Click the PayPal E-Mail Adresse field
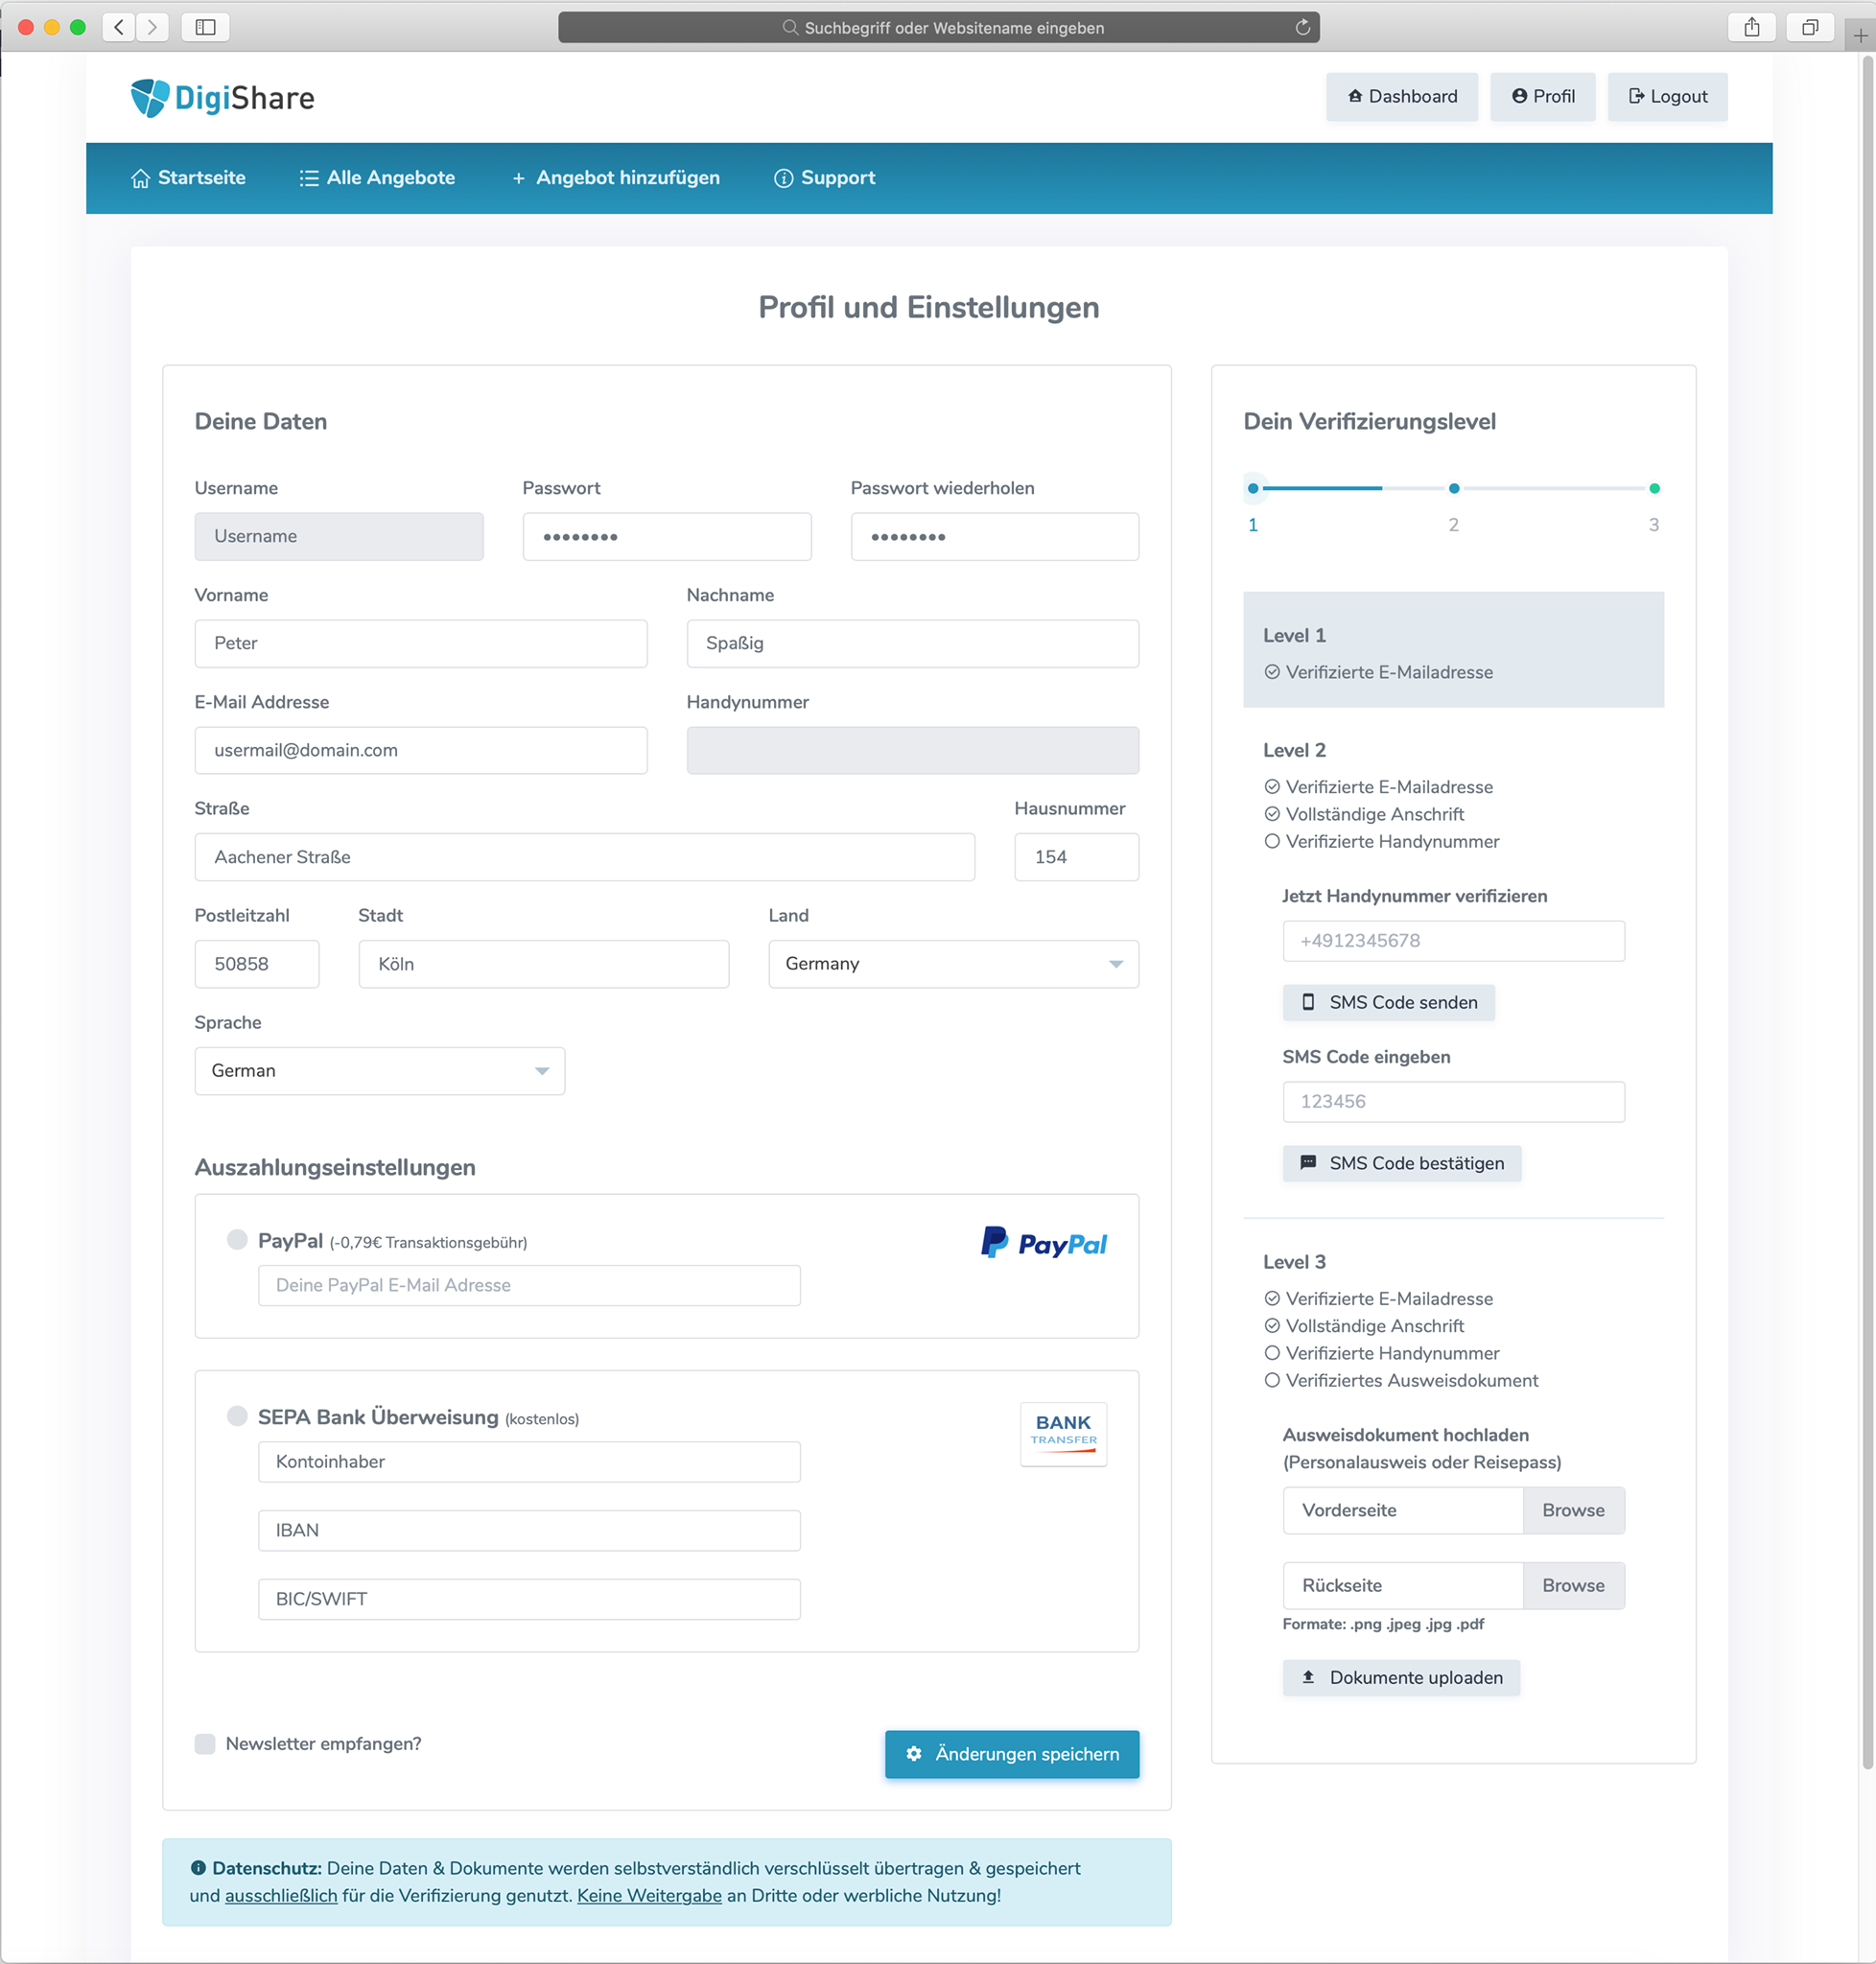This screenshot has height=1964, width=1876. click(x=529, y=1285)
